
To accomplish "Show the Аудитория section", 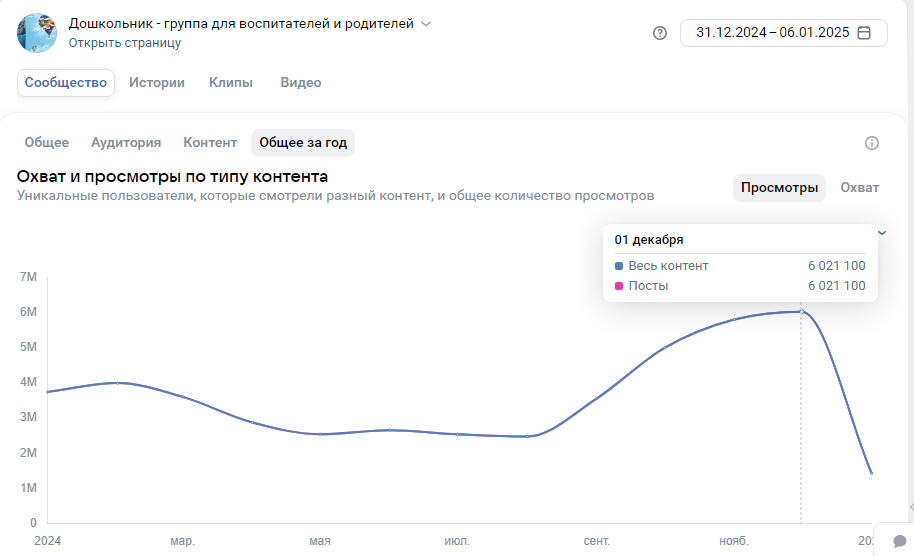I will (126, 143).
